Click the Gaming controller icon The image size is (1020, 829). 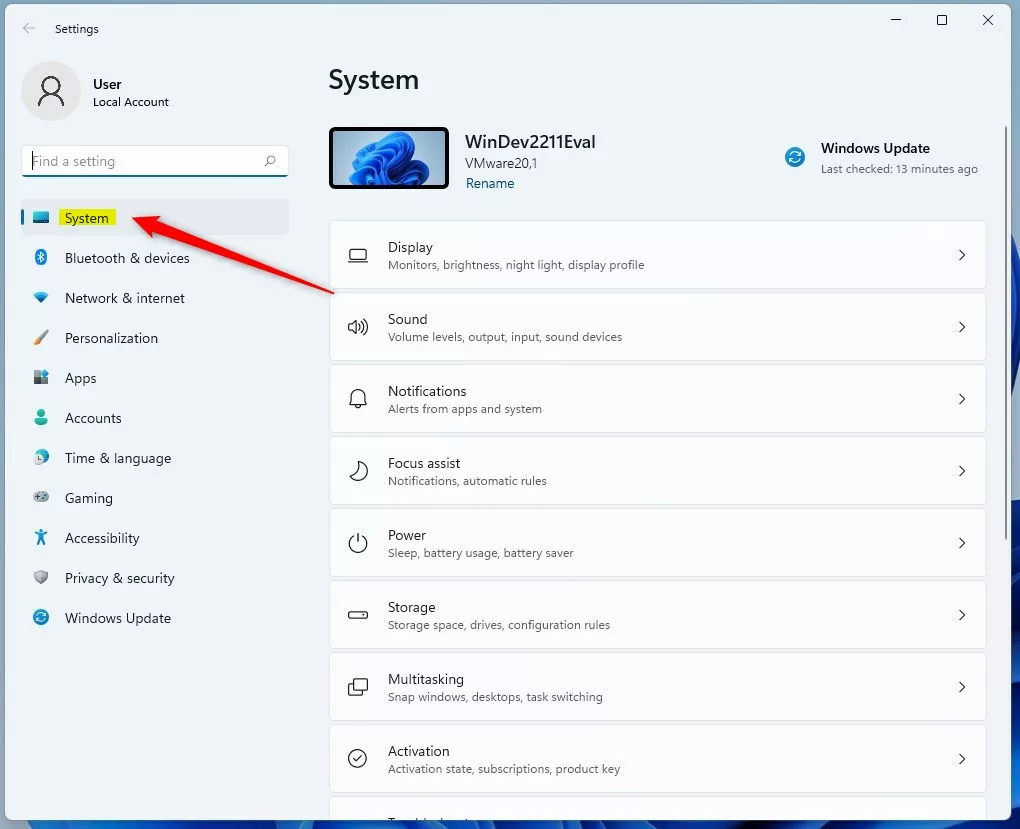tap(41, 498)
